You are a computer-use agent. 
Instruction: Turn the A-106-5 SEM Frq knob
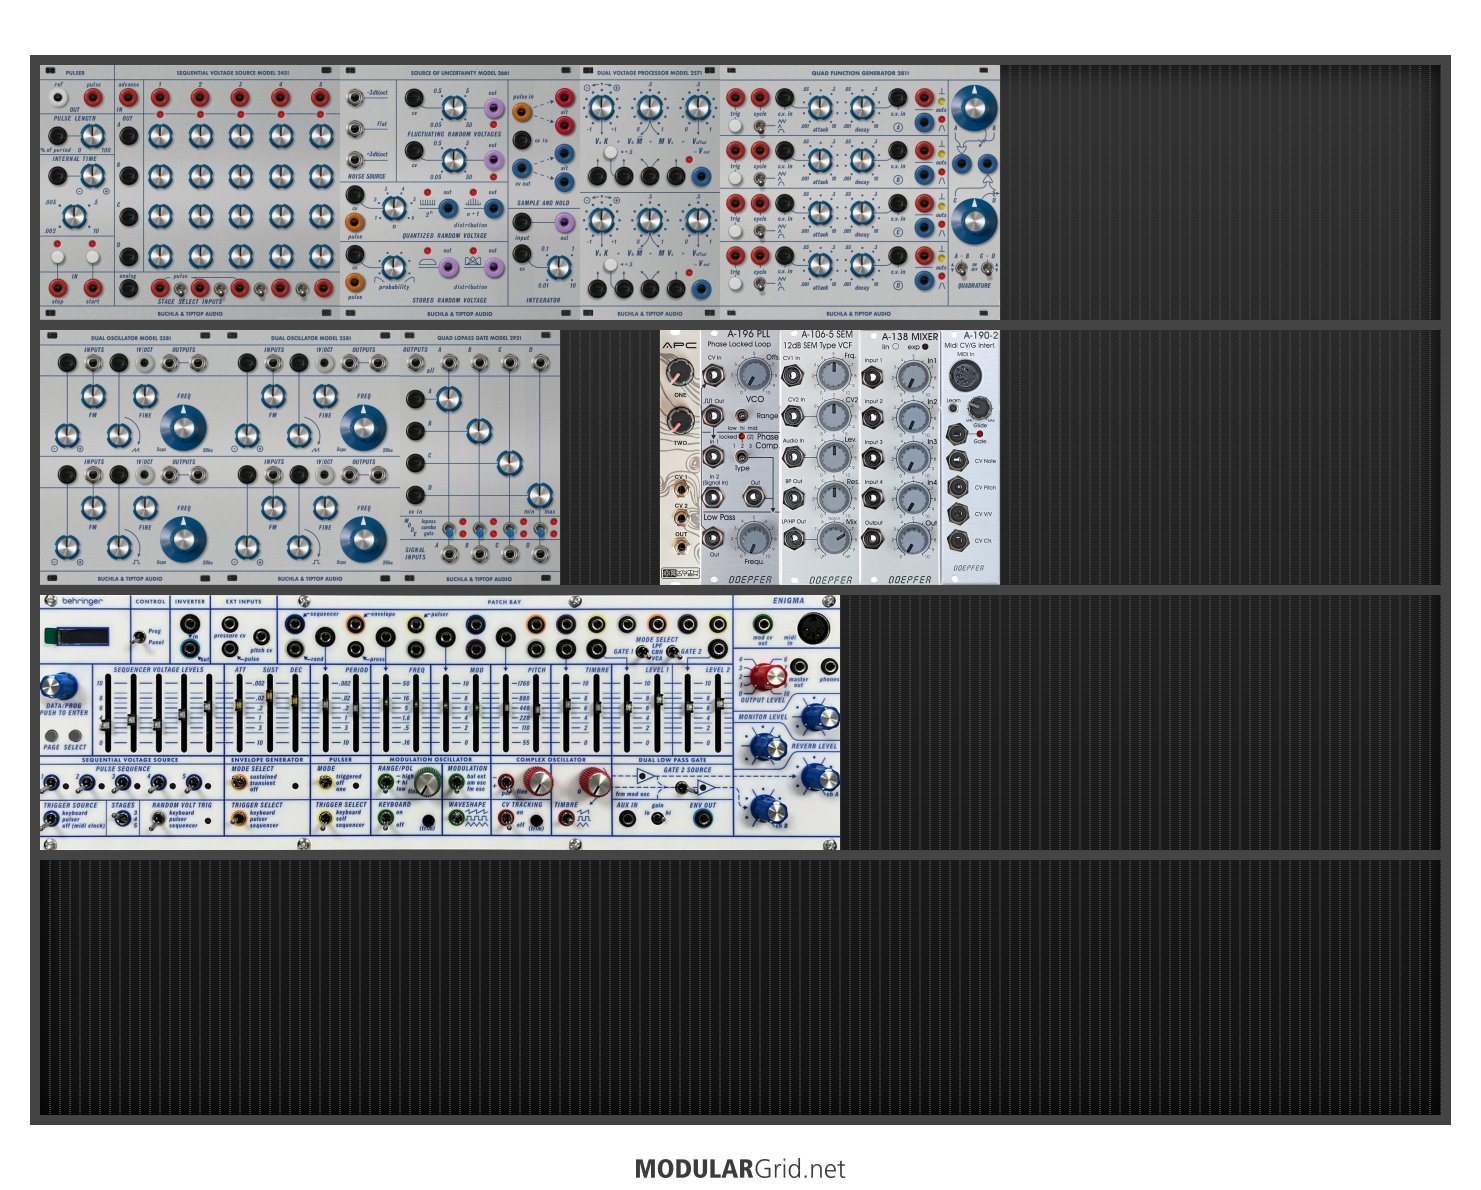tap(833, 376)
